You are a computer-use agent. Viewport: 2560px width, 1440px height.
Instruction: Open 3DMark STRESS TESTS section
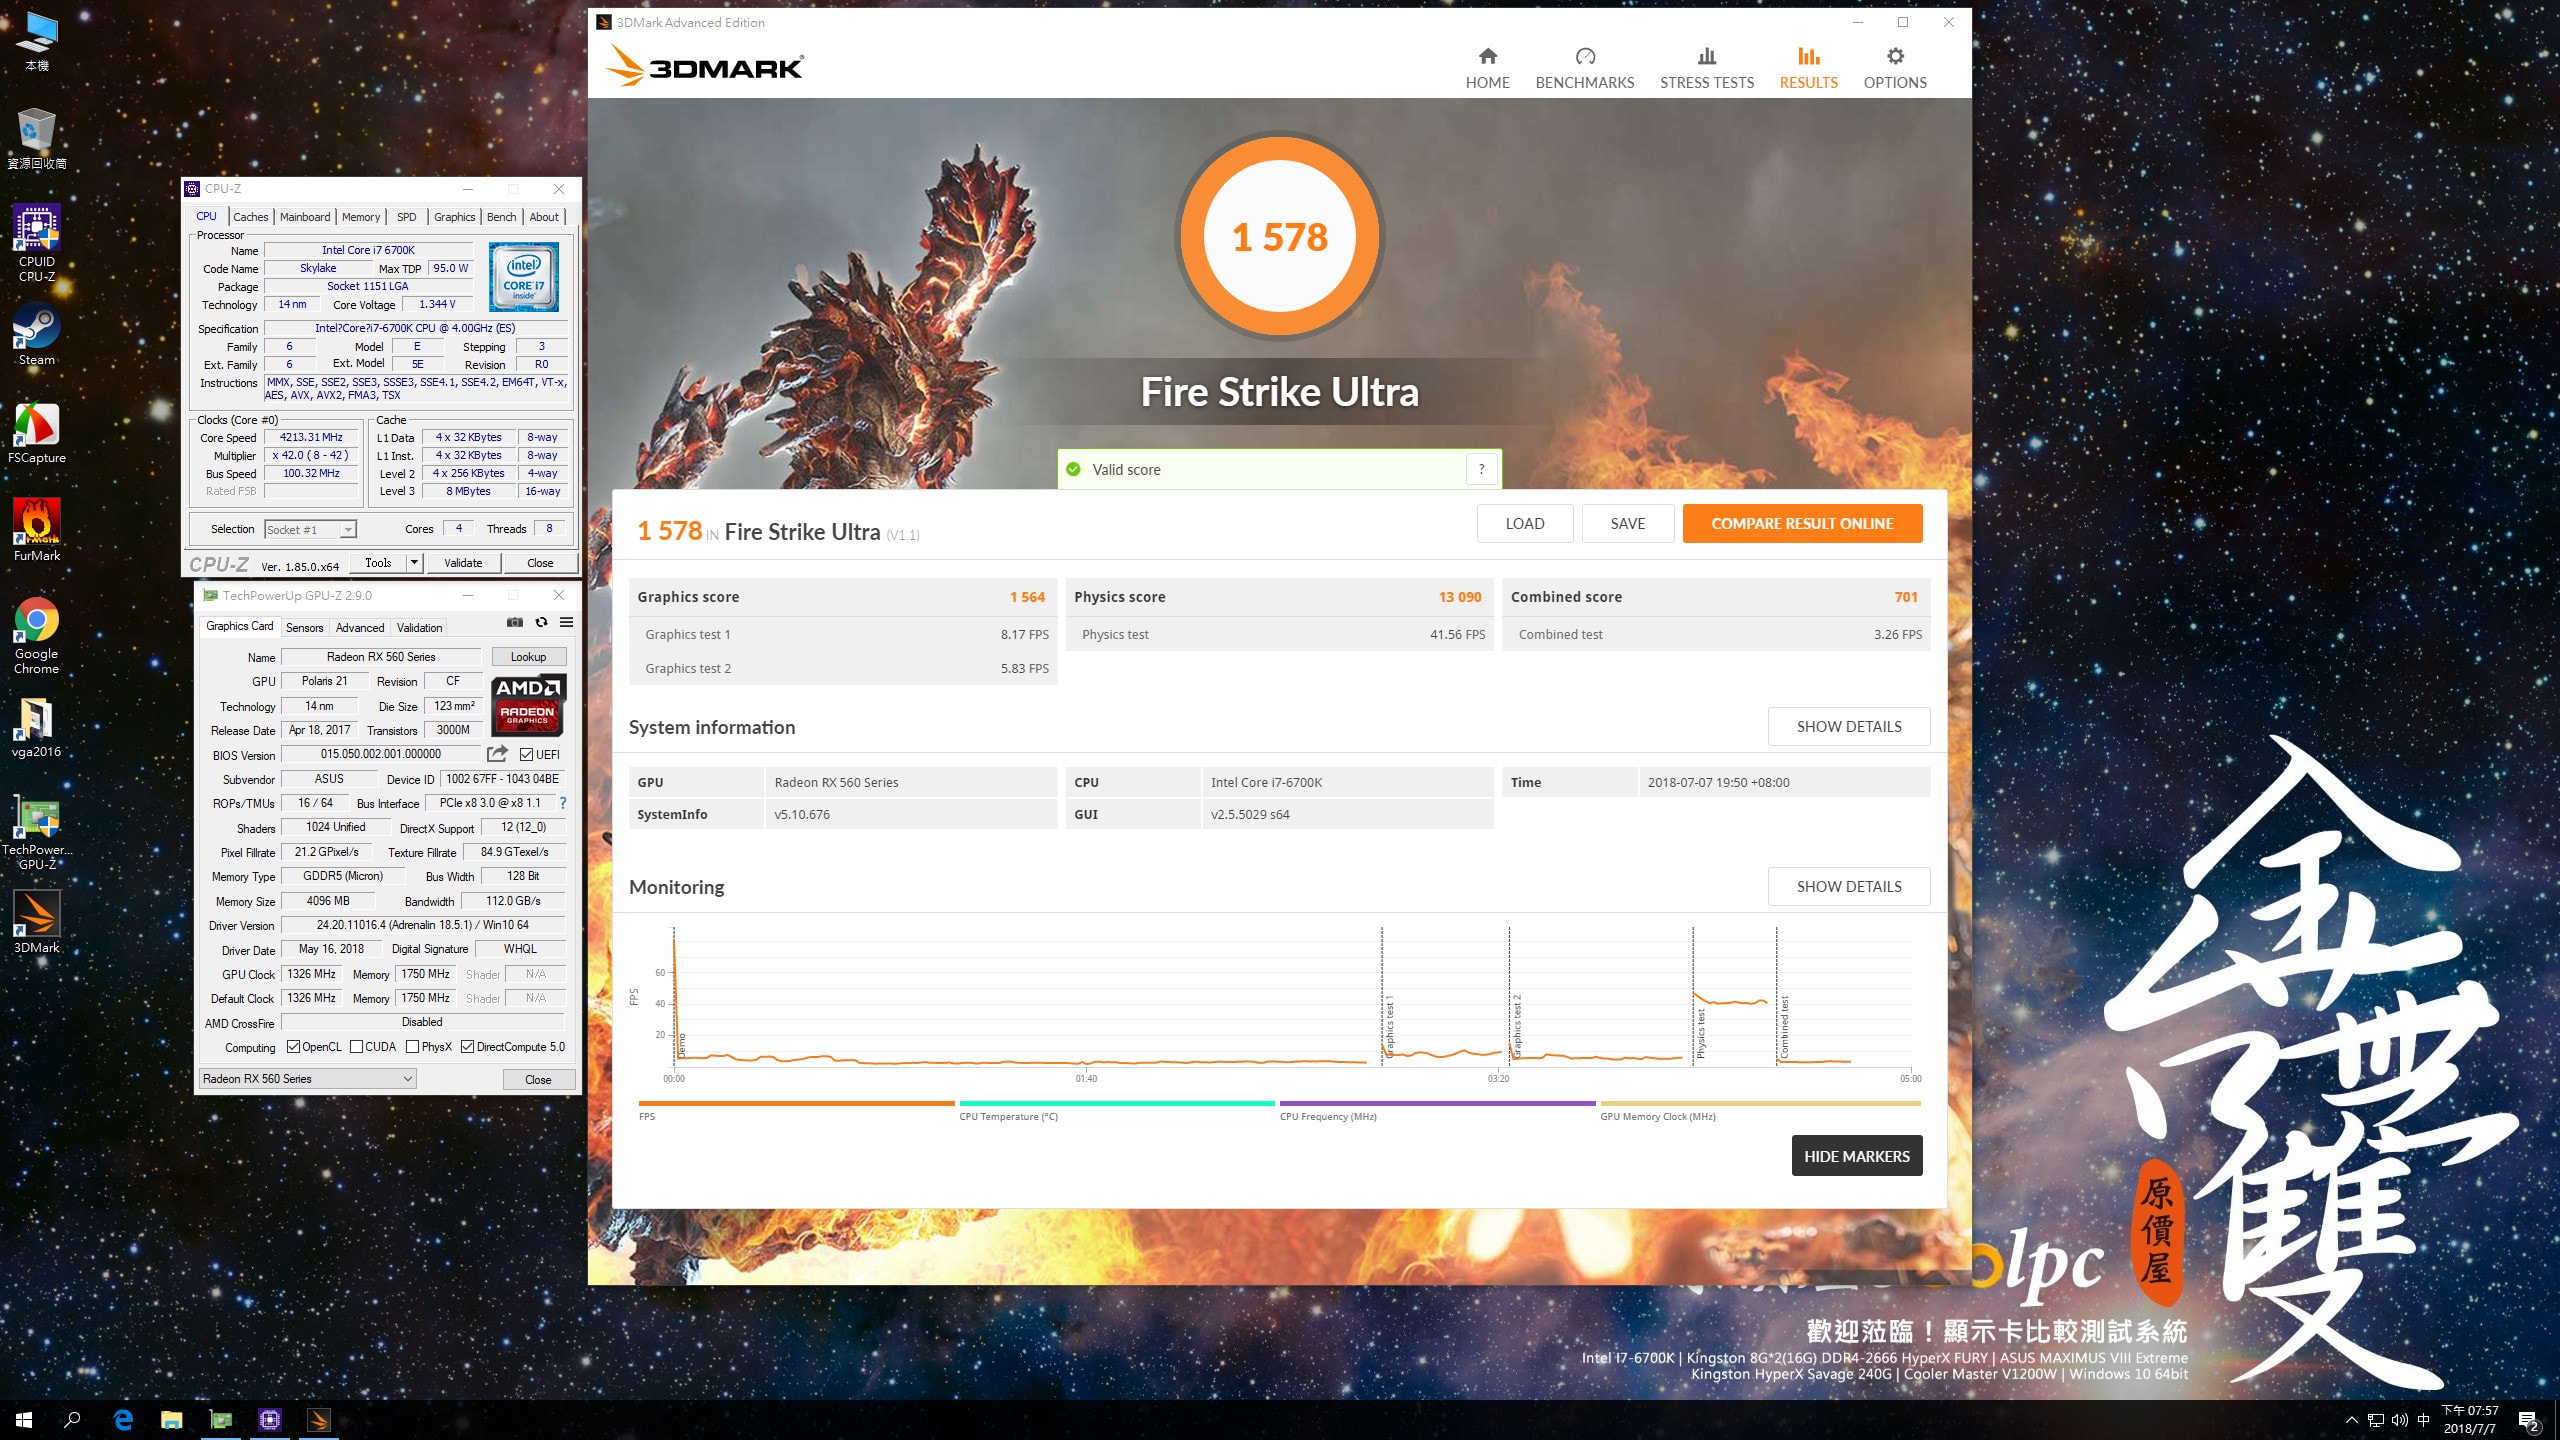(1706, 68)
